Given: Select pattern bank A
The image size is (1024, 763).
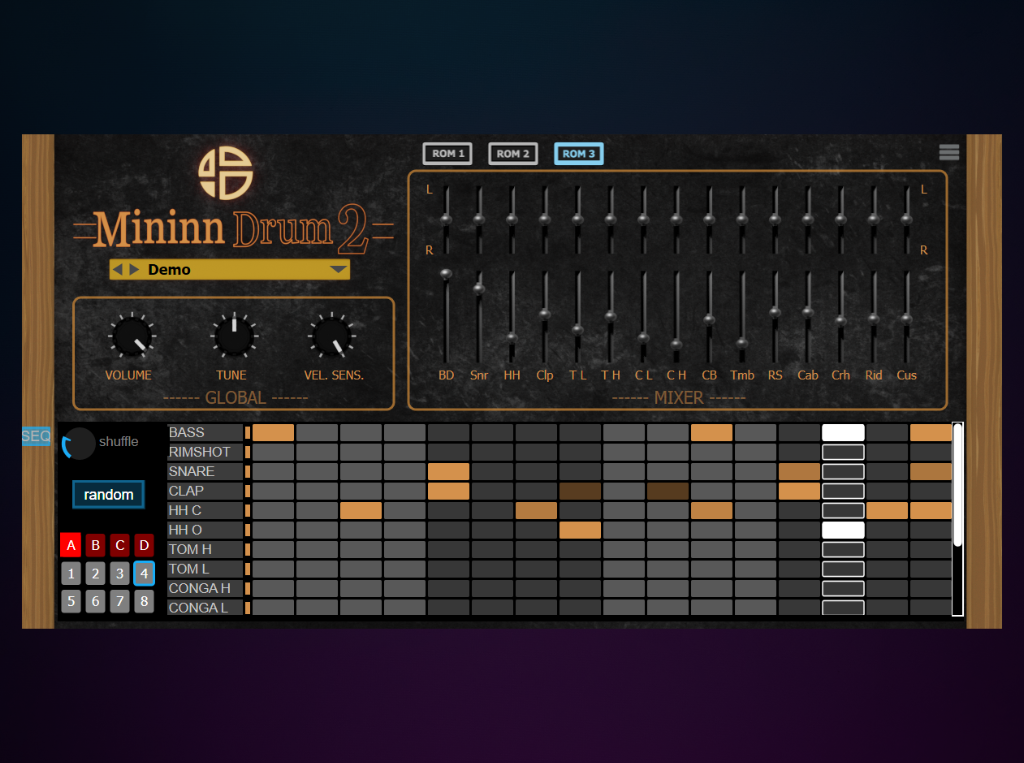Looking at the screenshot, I should click(70, 545).
